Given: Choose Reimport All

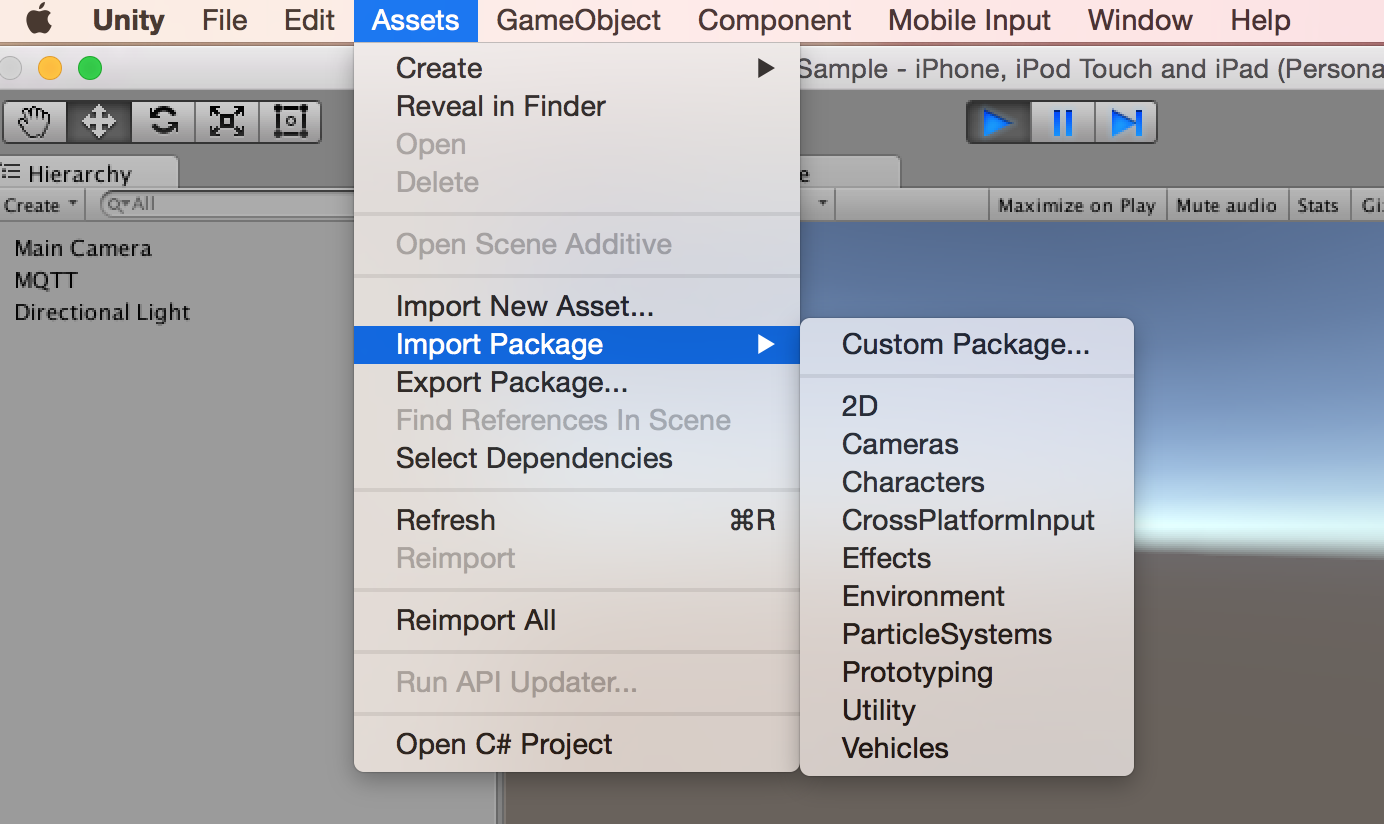Looking at the screenshot, I should coord(577,620).
